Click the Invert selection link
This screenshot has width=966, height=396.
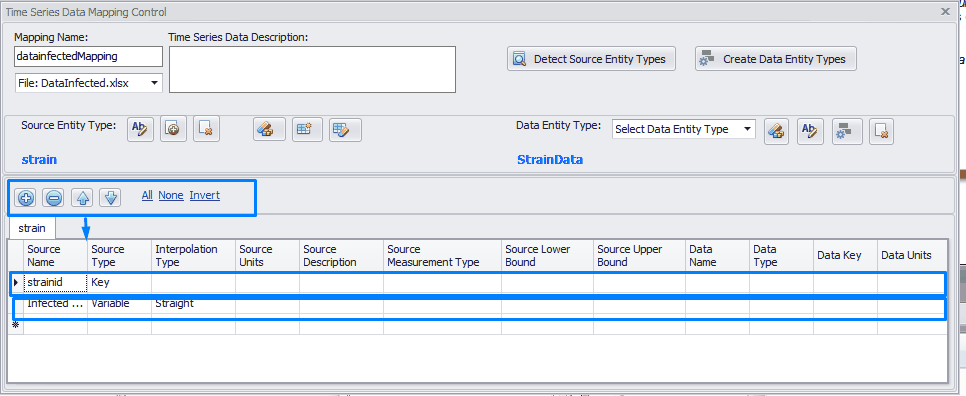tap(205, 195)
